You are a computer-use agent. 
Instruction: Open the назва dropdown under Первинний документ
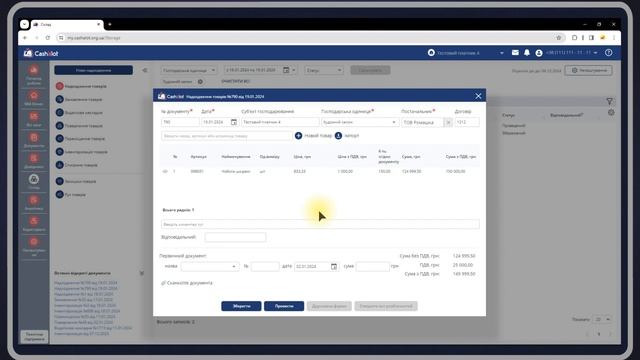click(x=210, y=267)
